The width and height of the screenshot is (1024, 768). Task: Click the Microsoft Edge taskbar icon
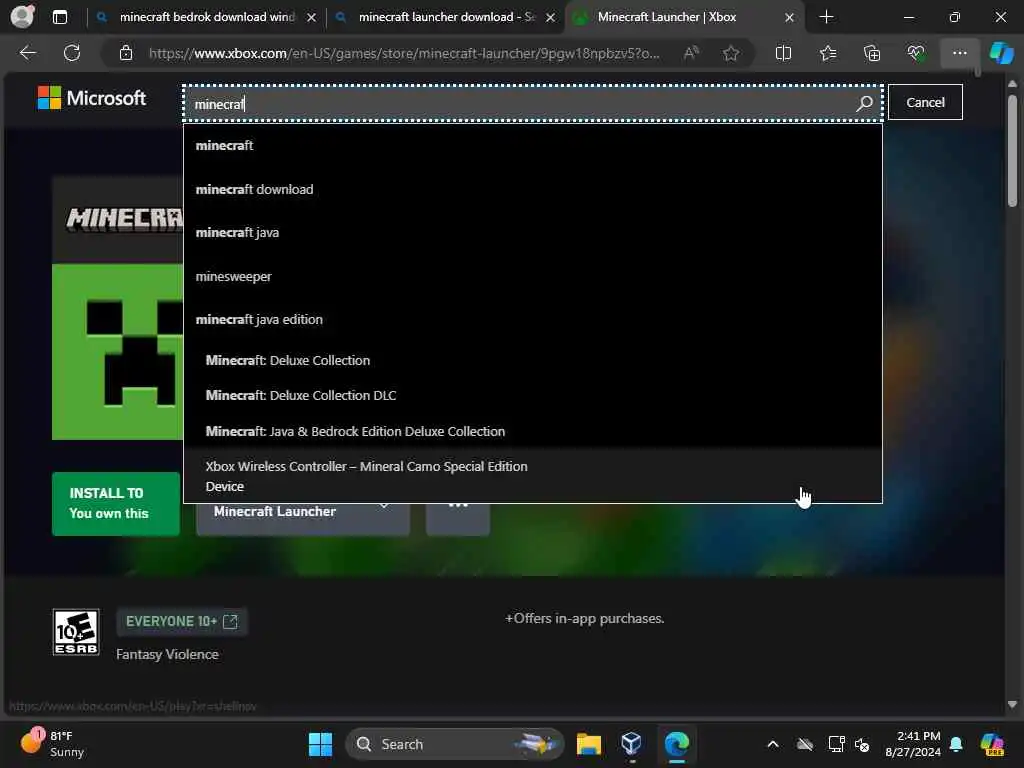[x=677, y=744]
